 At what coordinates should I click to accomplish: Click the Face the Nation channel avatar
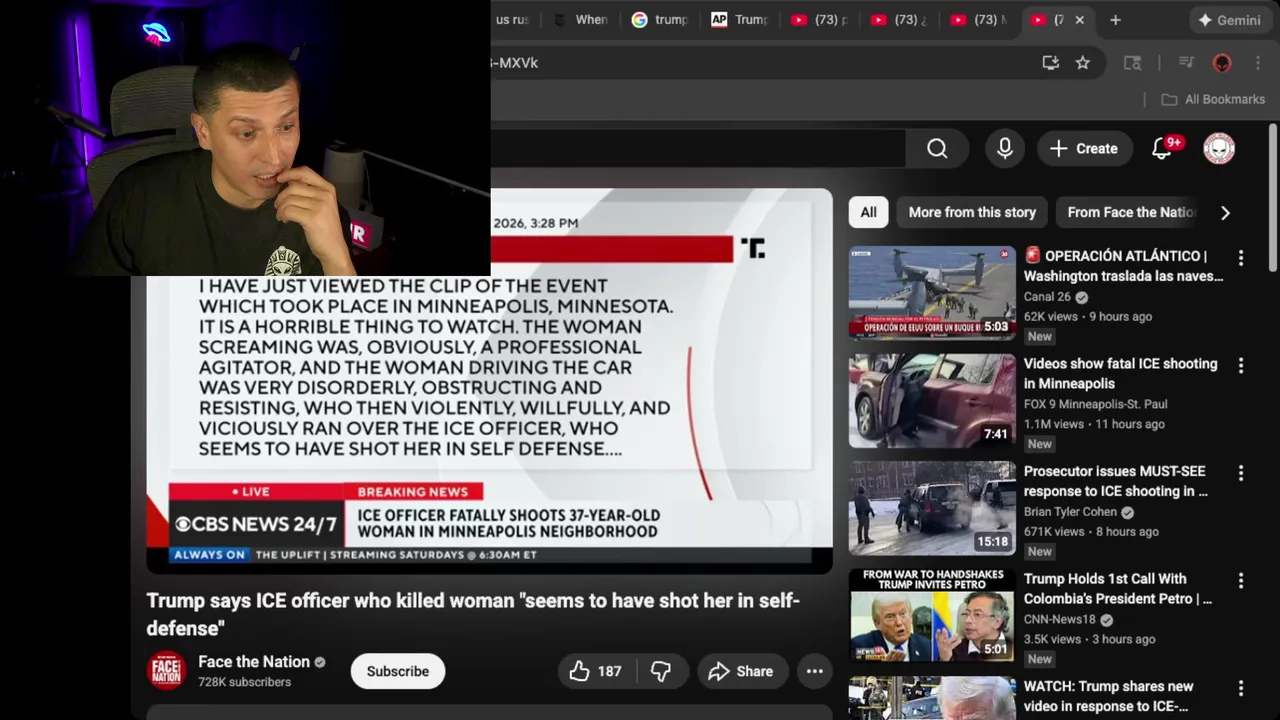(x=167, y=671)
